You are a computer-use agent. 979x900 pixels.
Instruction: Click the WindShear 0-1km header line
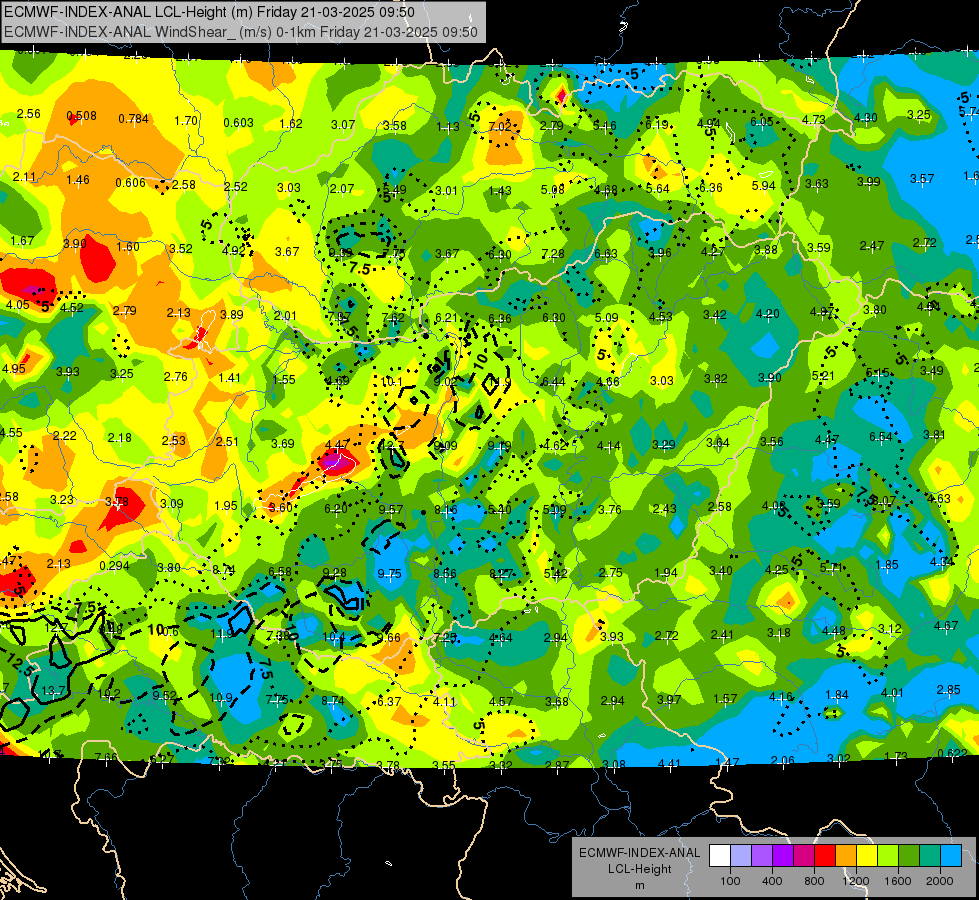[241, 32]
